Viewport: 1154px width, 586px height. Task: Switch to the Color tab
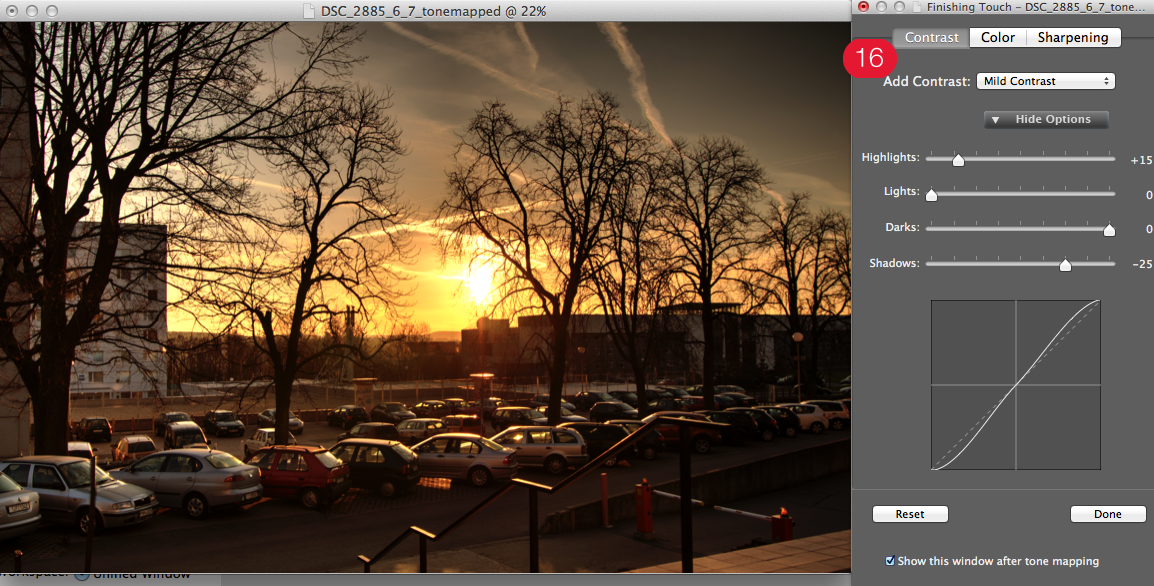point(997,37)
